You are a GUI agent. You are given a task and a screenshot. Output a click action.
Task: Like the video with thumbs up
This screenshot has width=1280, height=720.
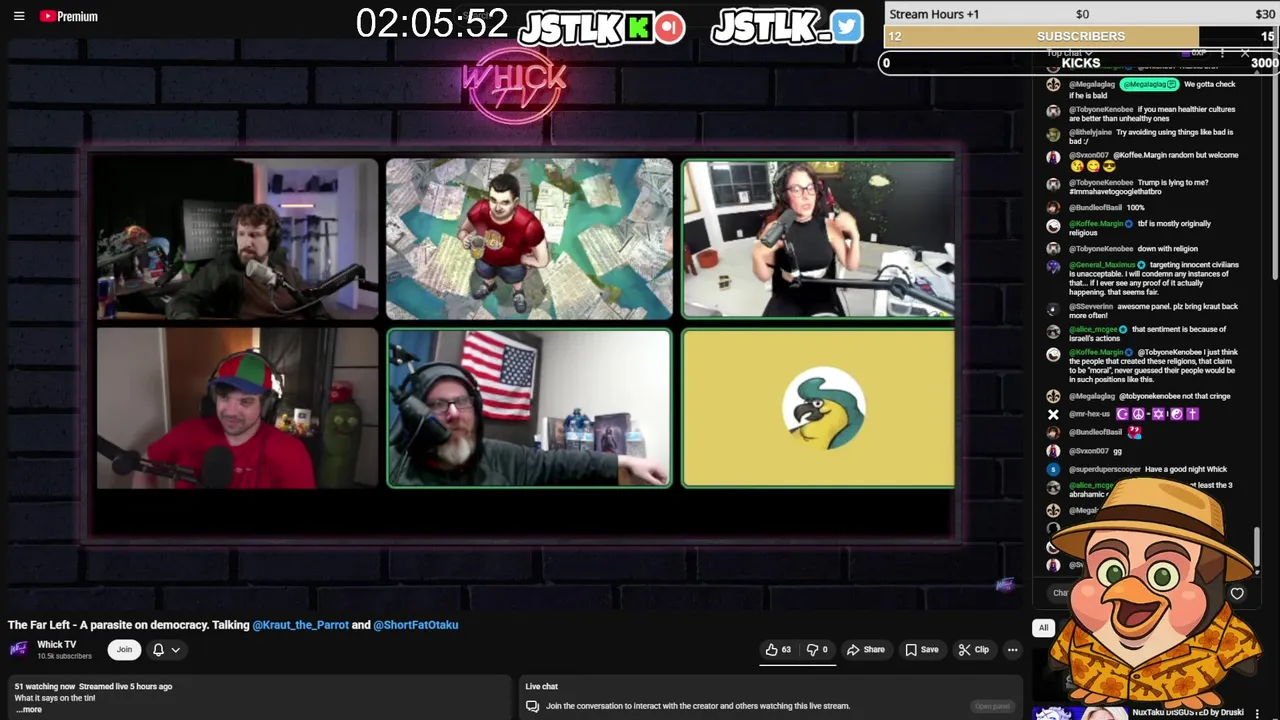pyautogui.click(x=778, y=650)
